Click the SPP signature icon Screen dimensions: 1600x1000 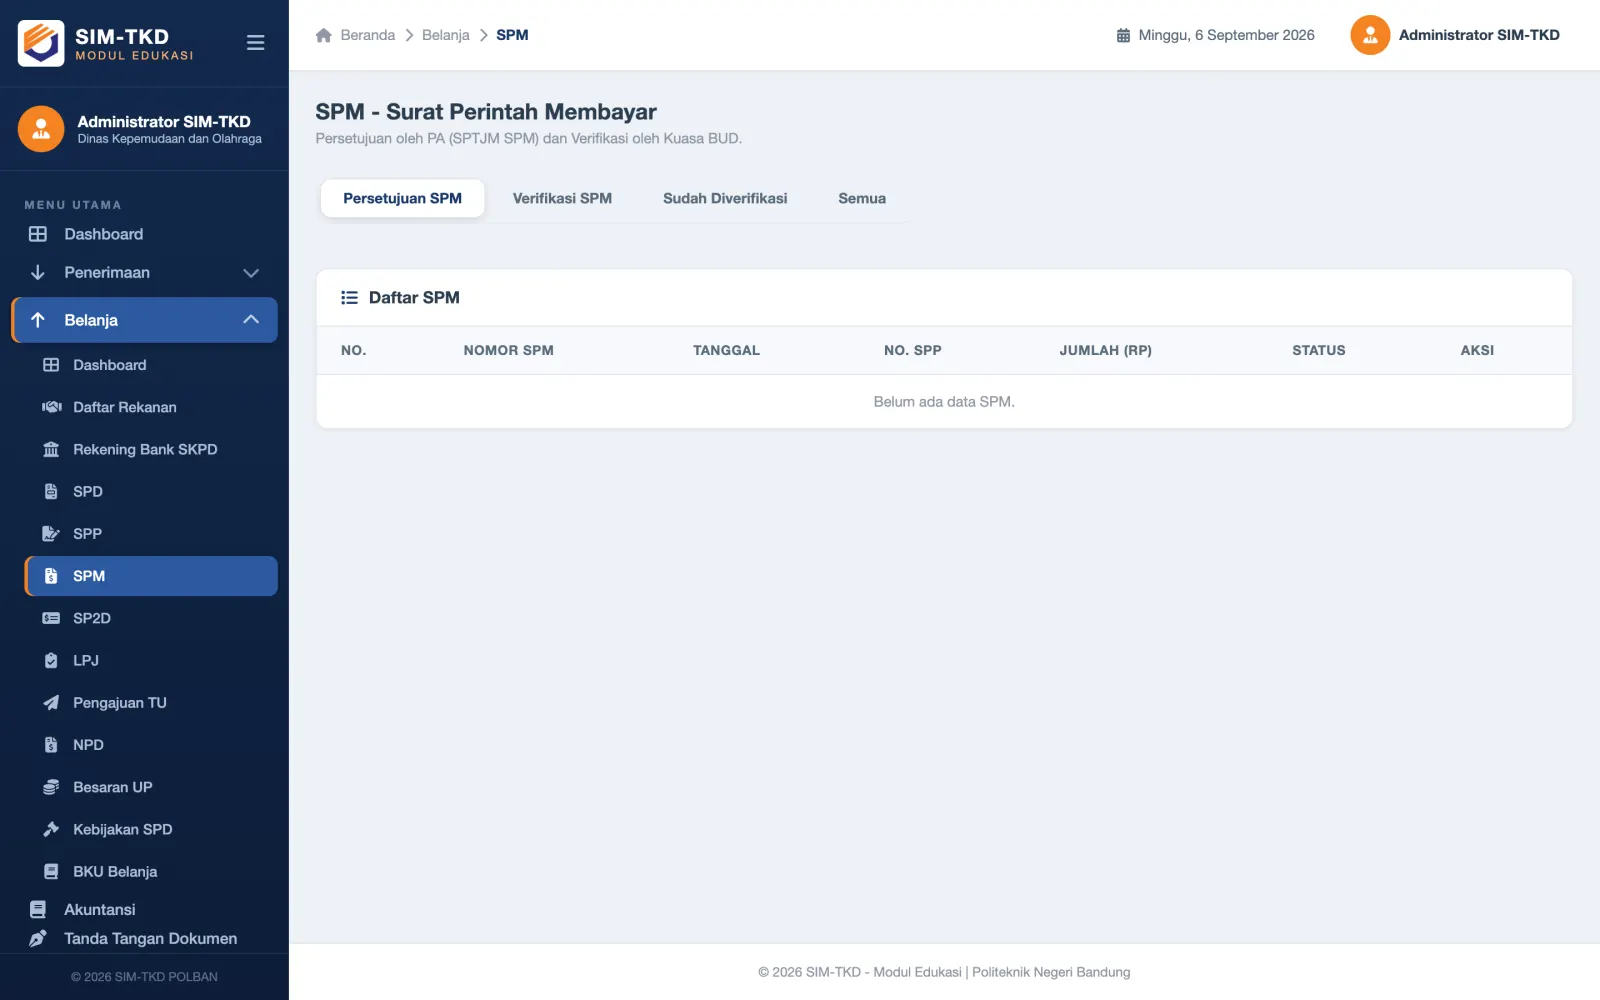(51, 533)
